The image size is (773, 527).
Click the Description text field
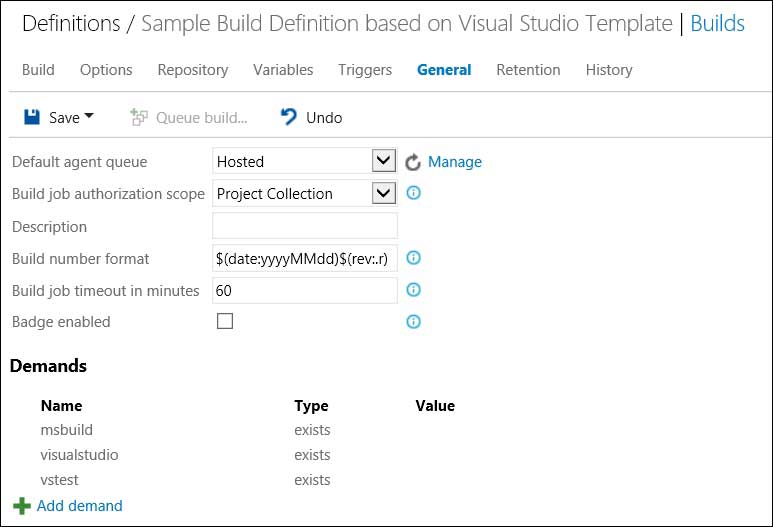pos(305,226)
